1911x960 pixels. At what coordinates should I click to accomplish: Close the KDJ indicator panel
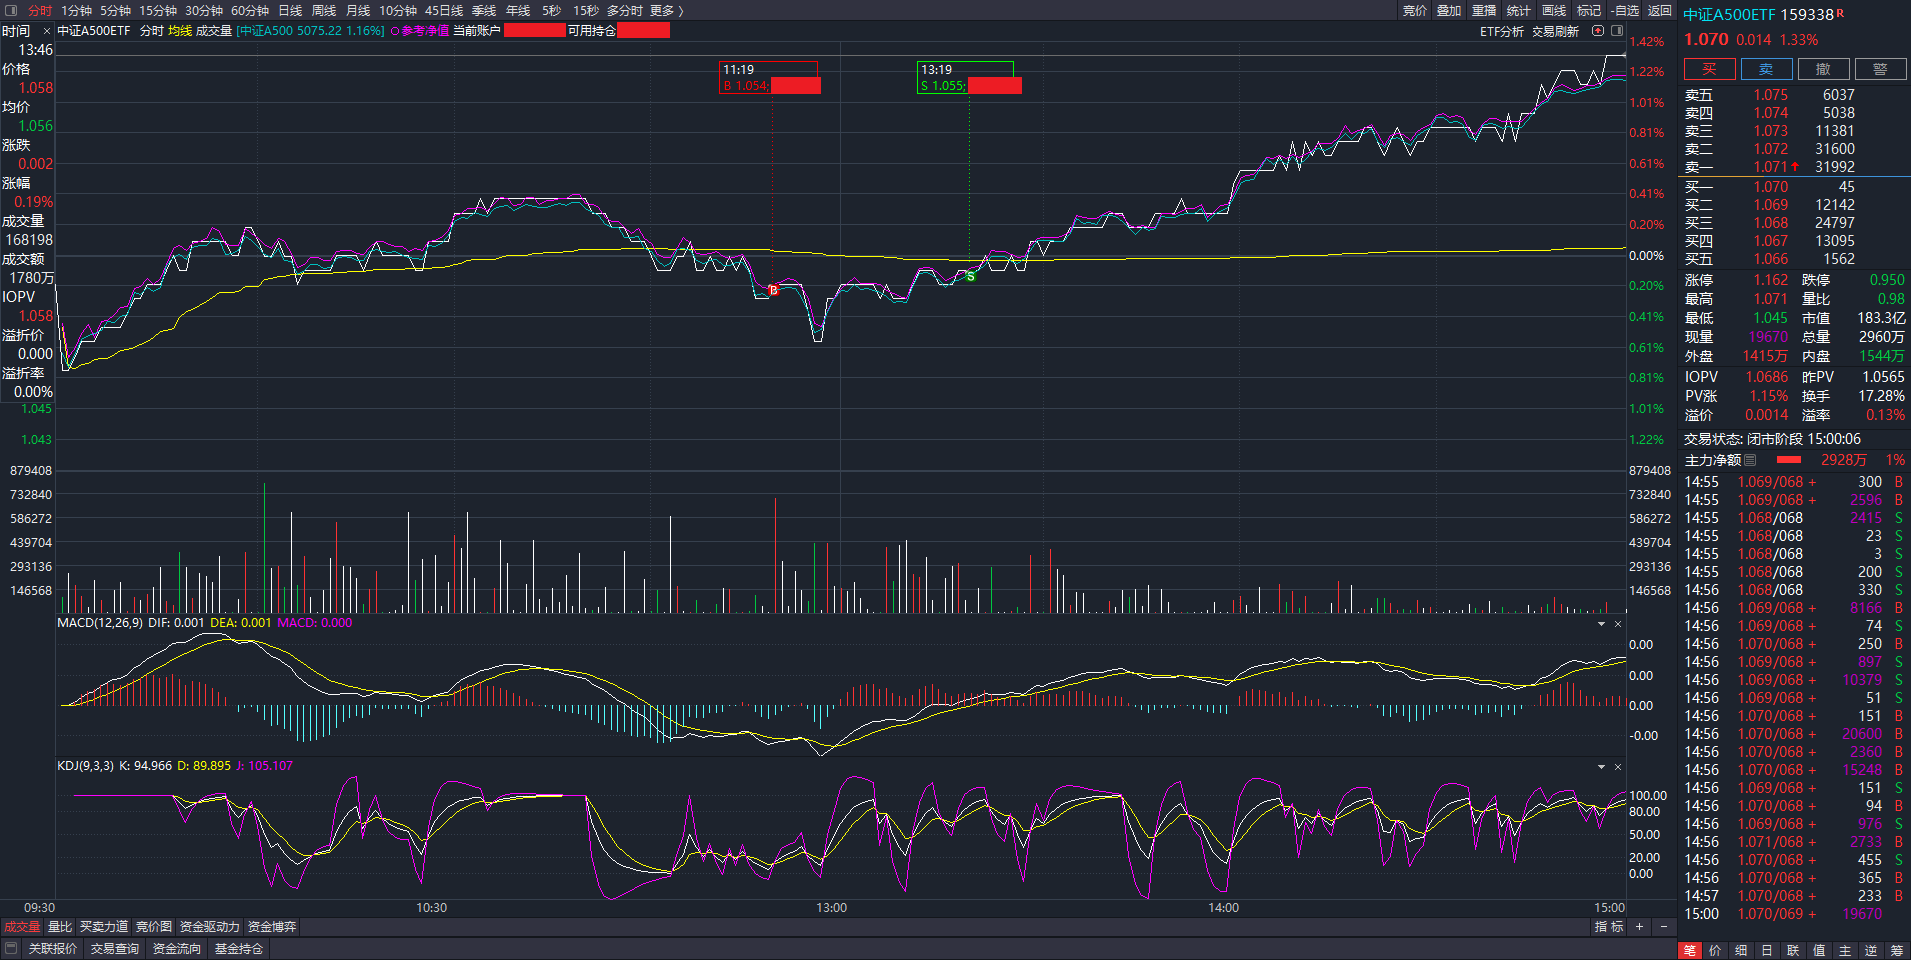[x=1618, y=767]
